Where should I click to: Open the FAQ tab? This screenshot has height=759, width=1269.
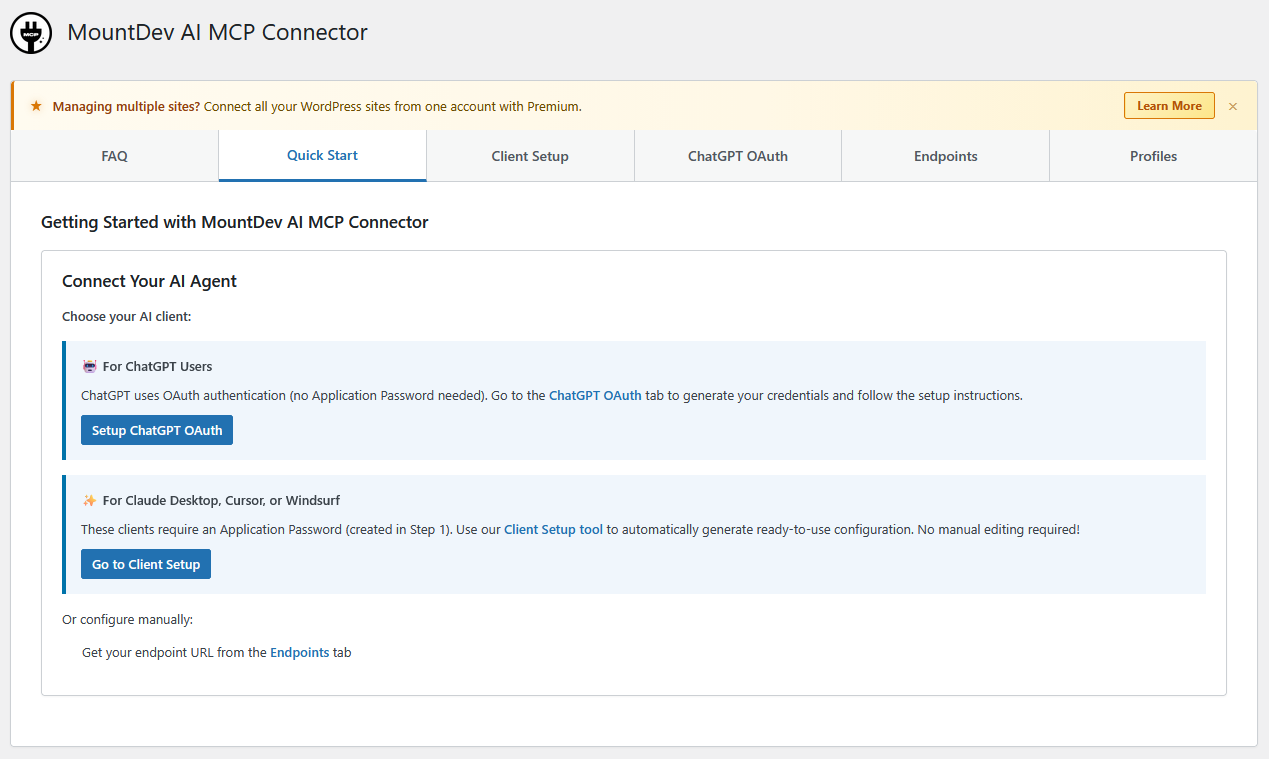coord(115,156)
